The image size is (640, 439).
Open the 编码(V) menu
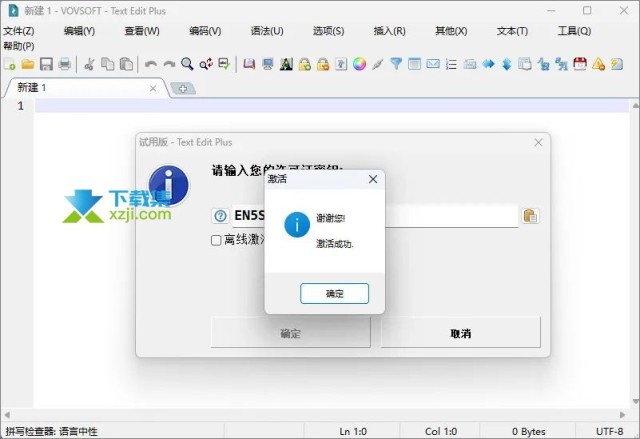click(205, 31)
